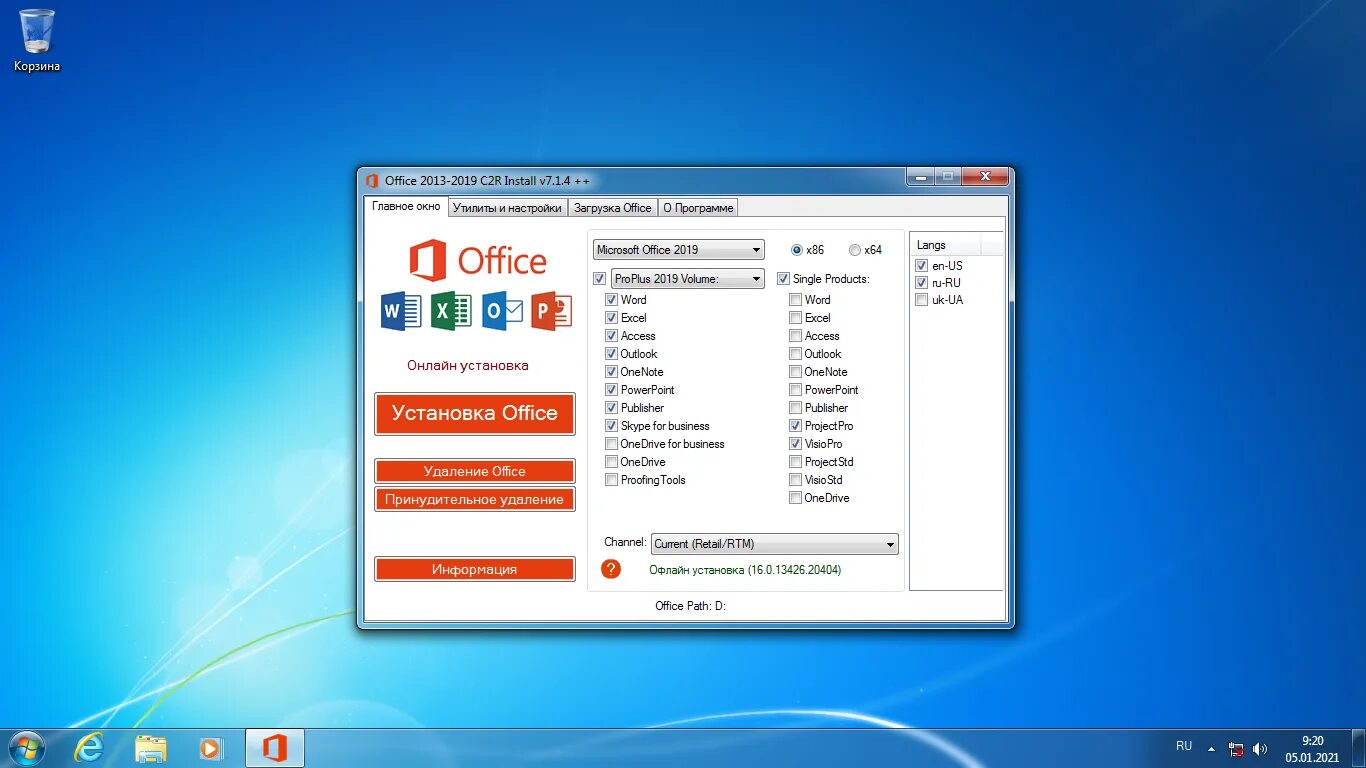The height and width of the screenshot is (768, 1366).
Task: Select the x64 radio button
Action: [855, 250]
